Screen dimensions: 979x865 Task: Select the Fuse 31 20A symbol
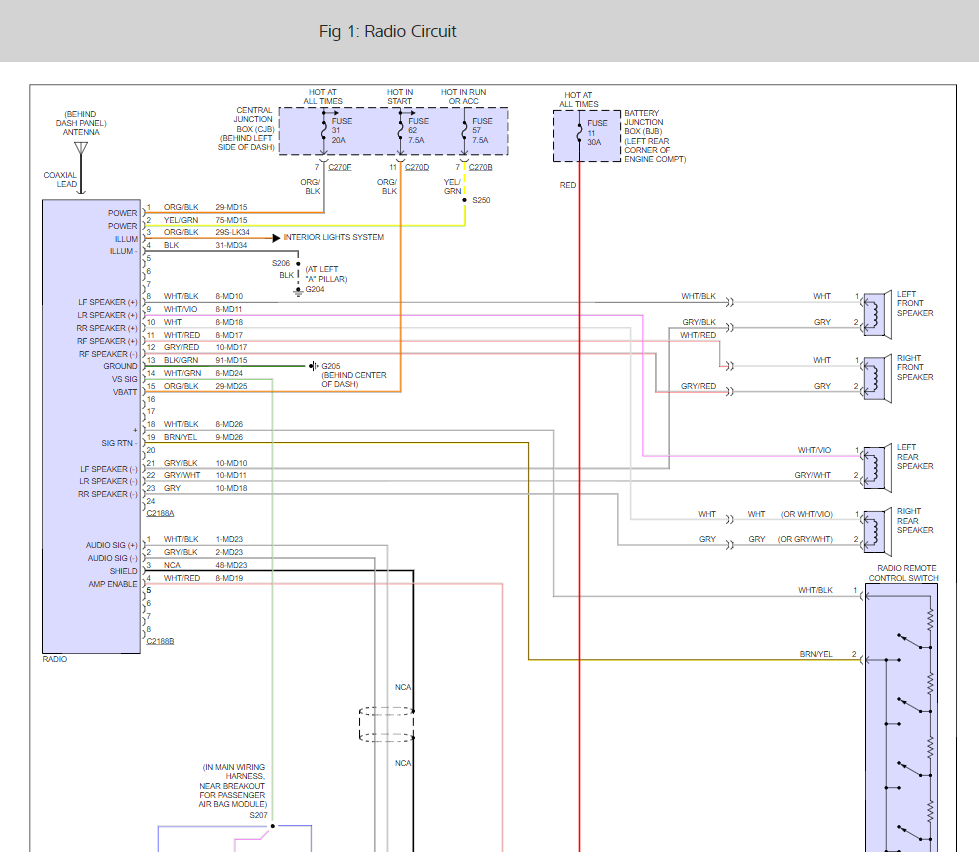point(322,130)
